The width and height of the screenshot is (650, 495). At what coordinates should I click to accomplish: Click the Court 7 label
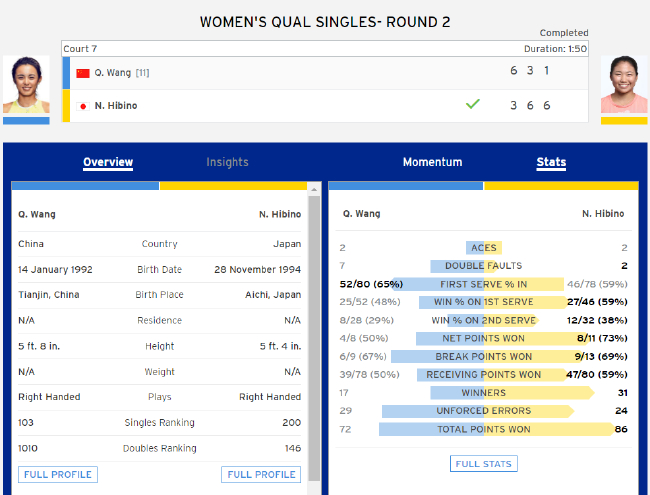click(x=80, y=48)
